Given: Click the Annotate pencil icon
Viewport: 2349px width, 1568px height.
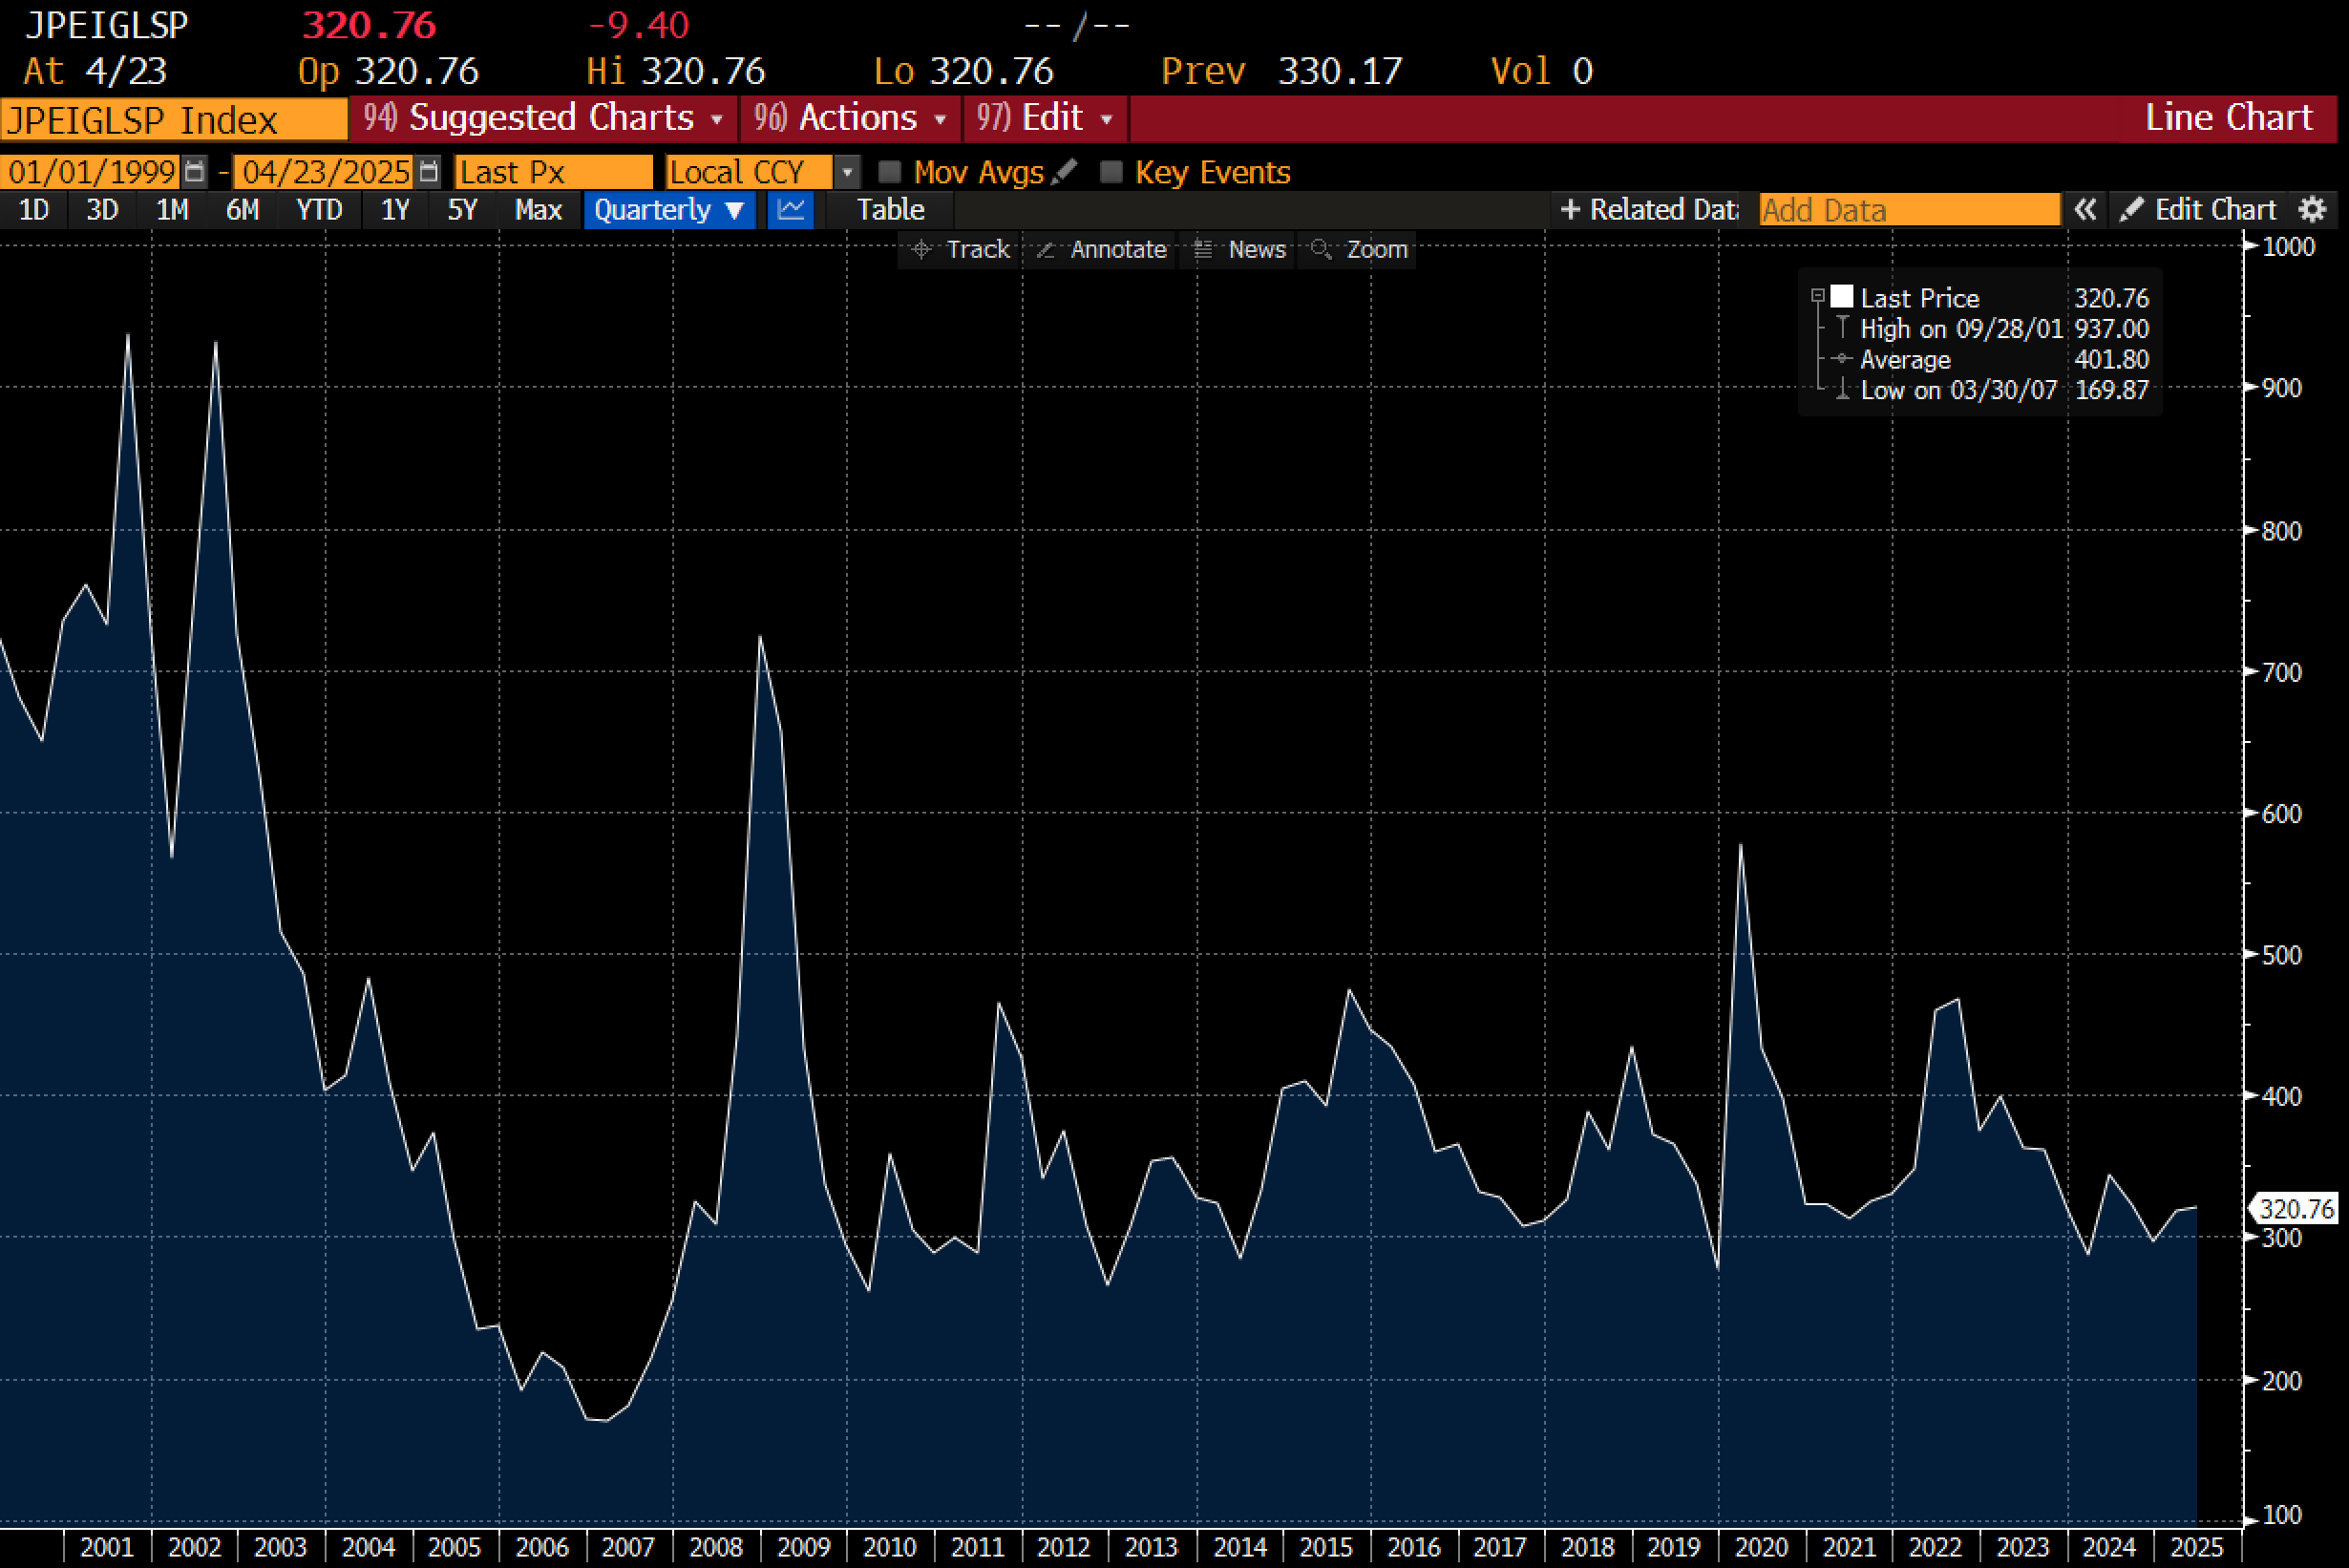Looking at the screenshot, I should 1046,249.
